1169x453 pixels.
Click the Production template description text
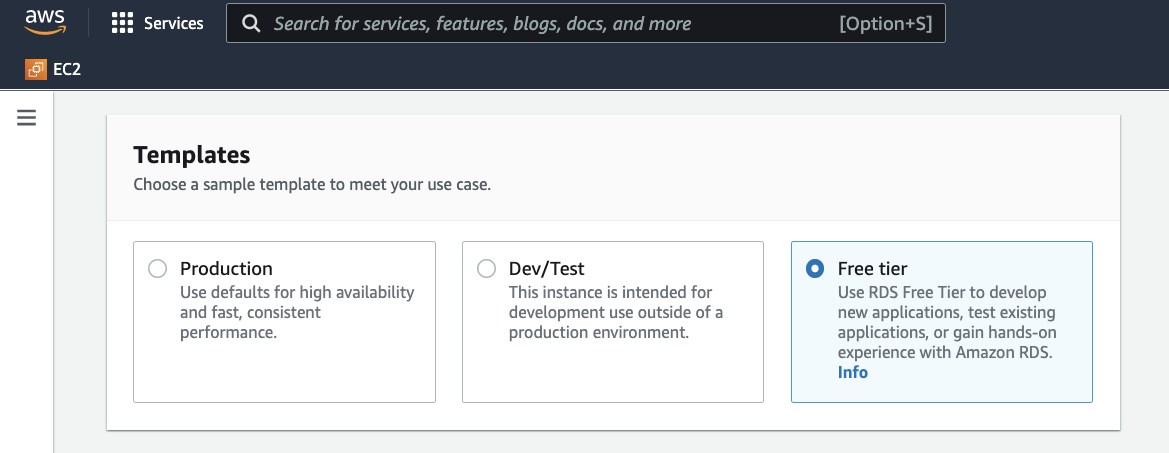296,312
